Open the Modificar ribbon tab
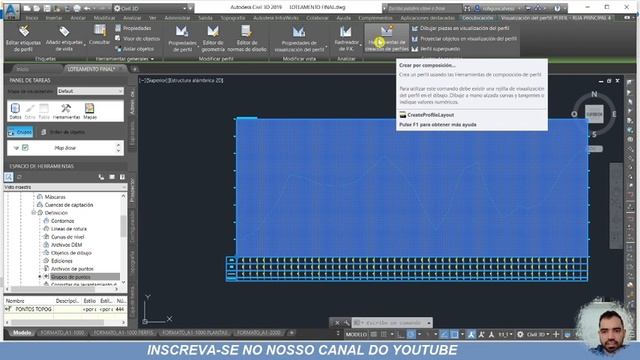This screenshot has height=360, width=640. [104, 18]
